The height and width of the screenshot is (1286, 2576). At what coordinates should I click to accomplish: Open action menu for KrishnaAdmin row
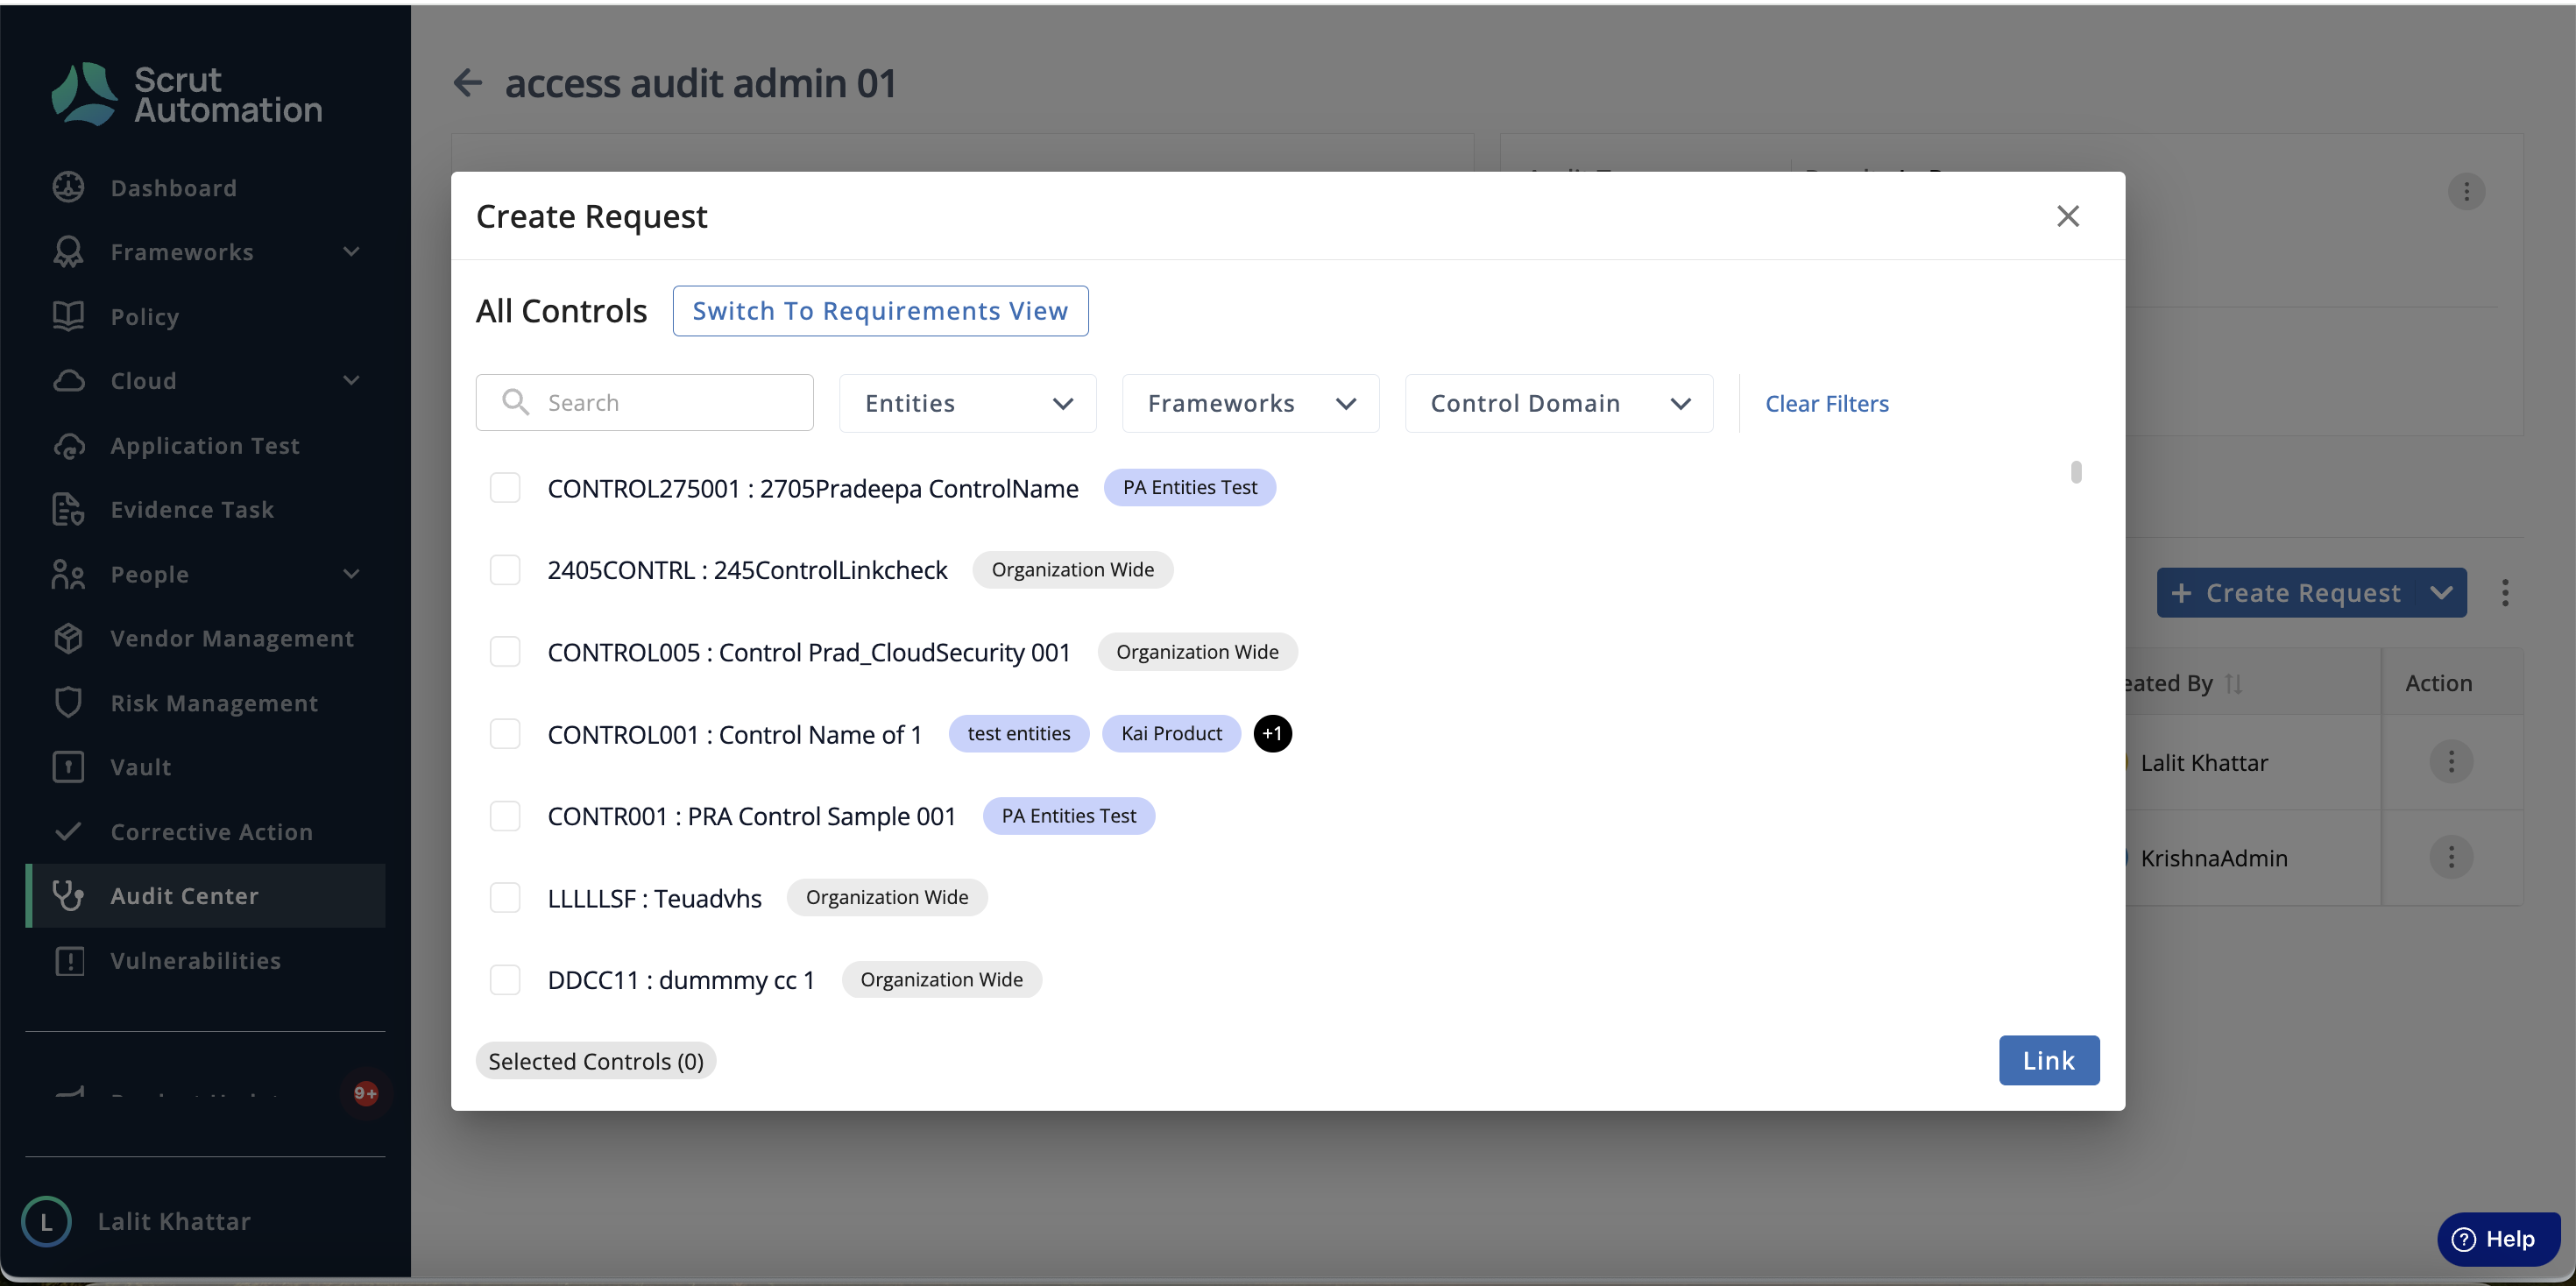click(x=2451, y=857)
